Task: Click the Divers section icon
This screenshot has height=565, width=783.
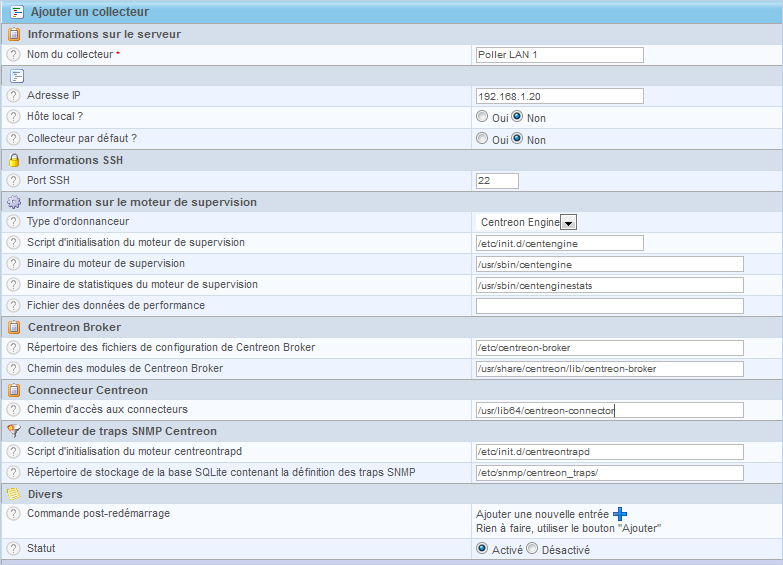Action: click(x=14, y=494)
